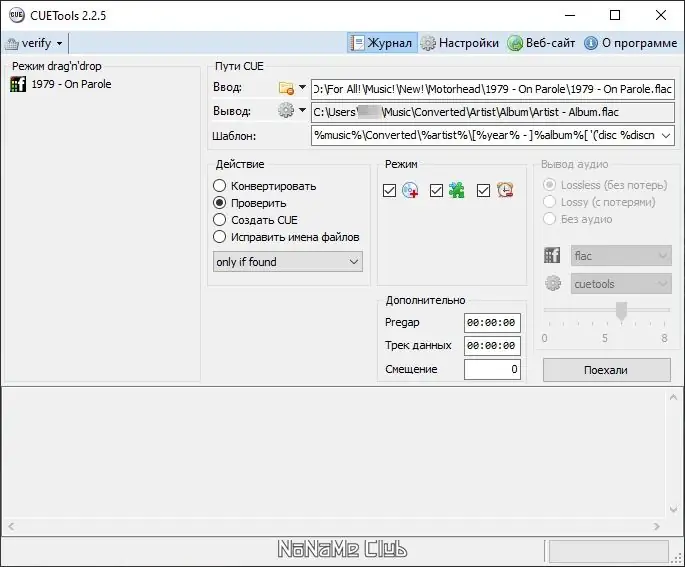The image size is (685, 567).
Task: Click the log scroll down arrow
Action: pyautogui.click(x=673, y=509)
